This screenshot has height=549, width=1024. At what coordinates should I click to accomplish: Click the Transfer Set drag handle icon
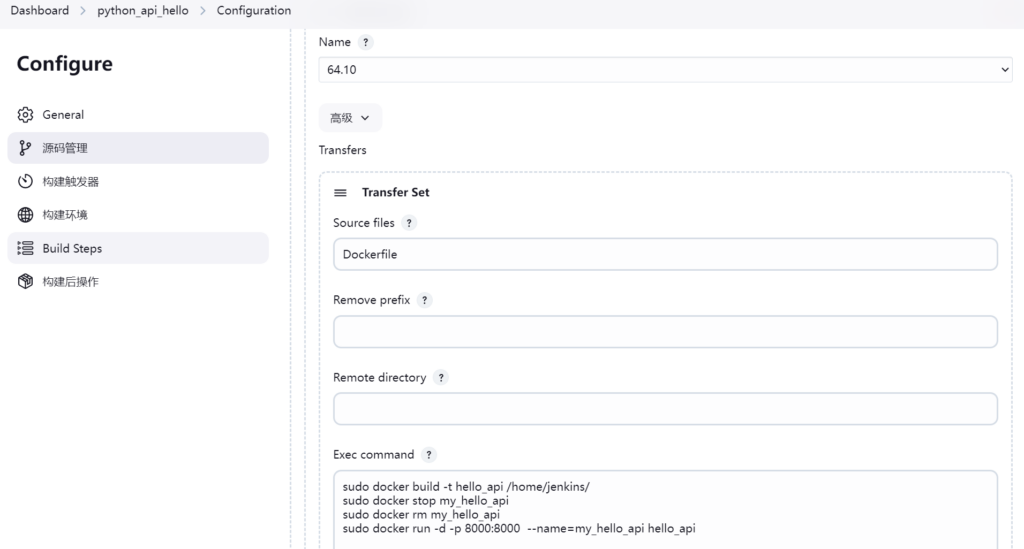(340, 192)
